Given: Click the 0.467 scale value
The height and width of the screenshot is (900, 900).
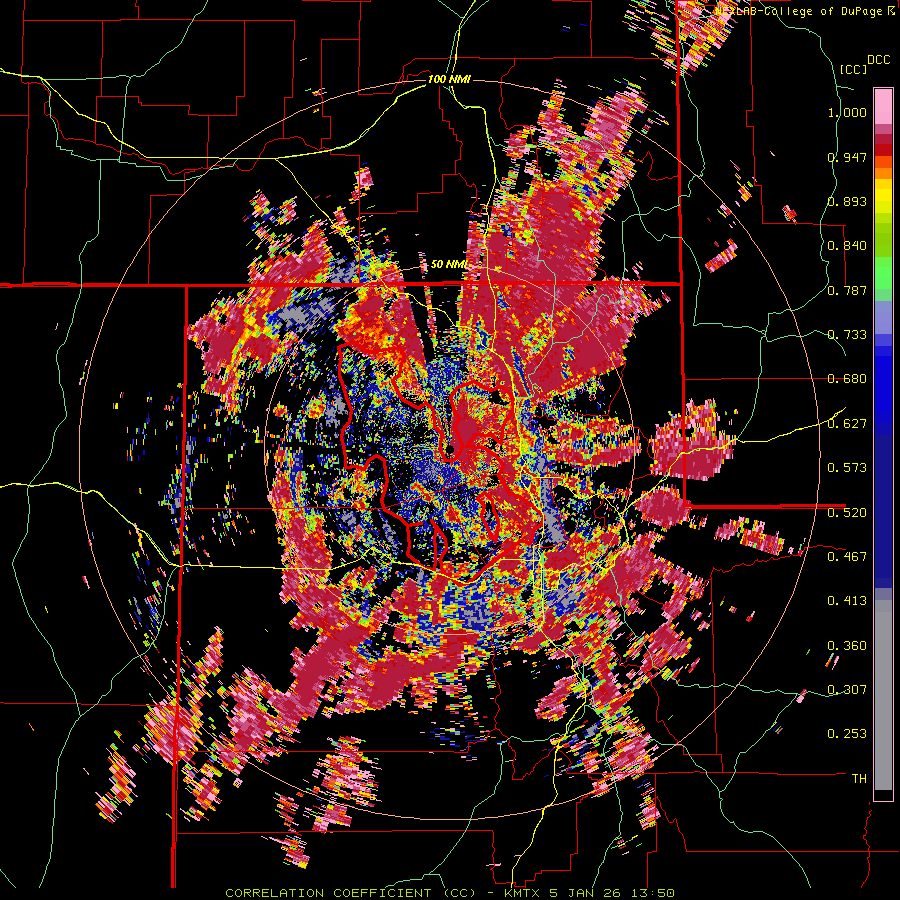Looking at the screenshot, I should (x=847, y=556).
